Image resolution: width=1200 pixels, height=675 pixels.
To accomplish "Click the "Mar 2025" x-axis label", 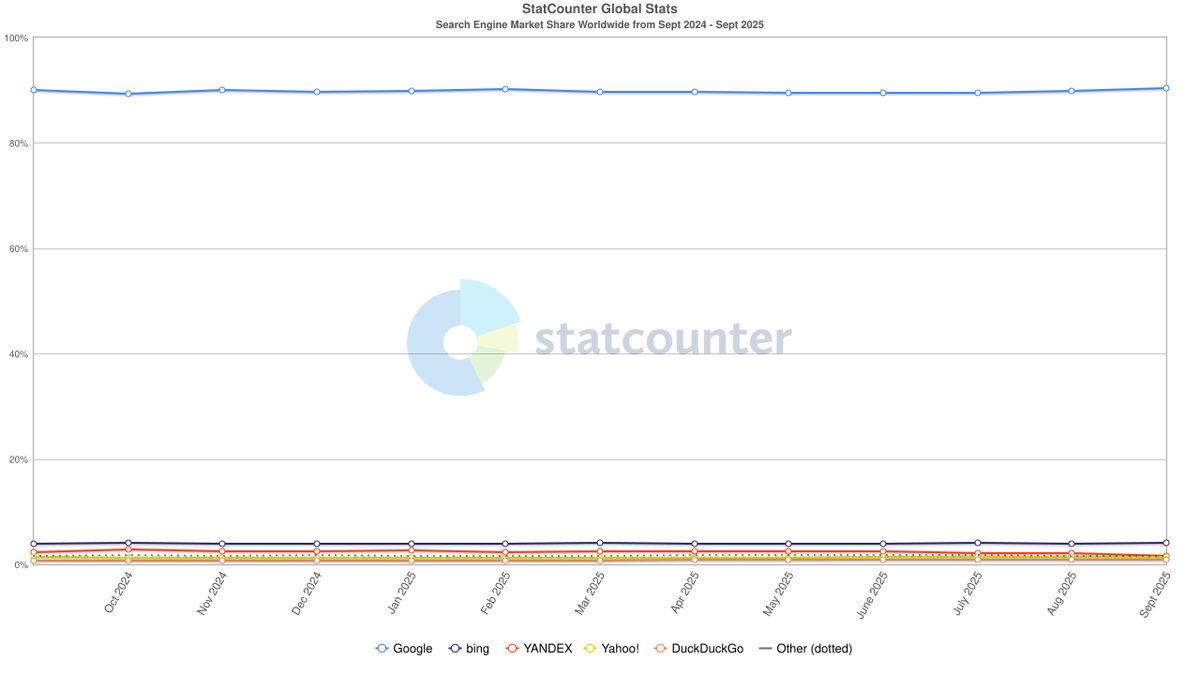I will click(x=590, y=592).
